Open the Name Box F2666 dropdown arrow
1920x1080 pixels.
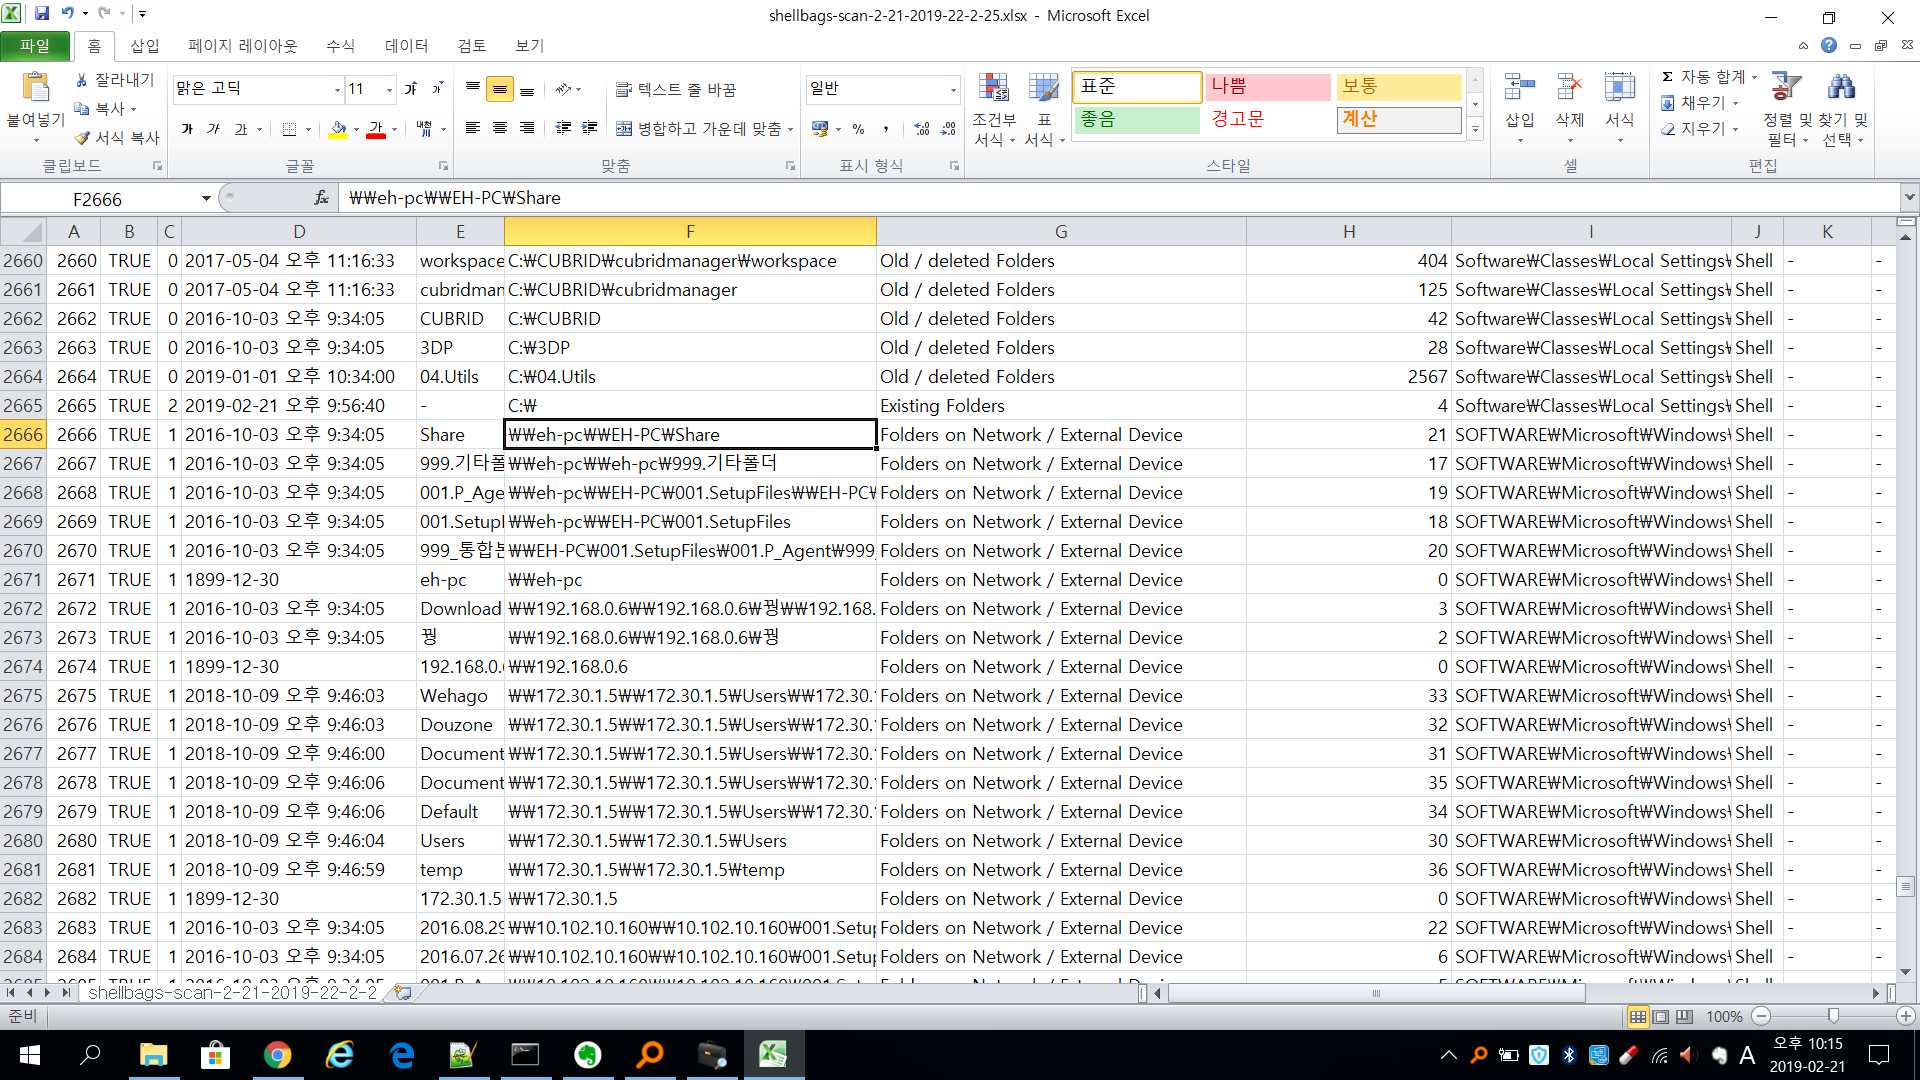point(205,198)
